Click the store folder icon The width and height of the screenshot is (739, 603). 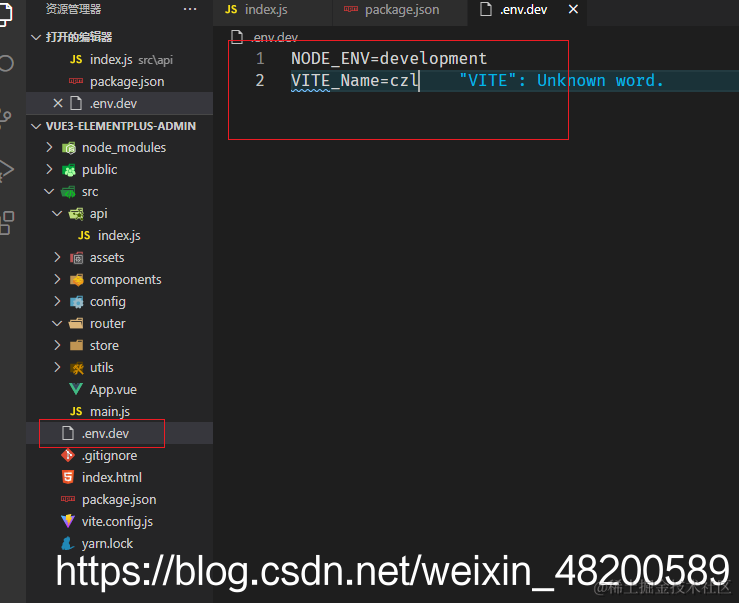point(76,346)
